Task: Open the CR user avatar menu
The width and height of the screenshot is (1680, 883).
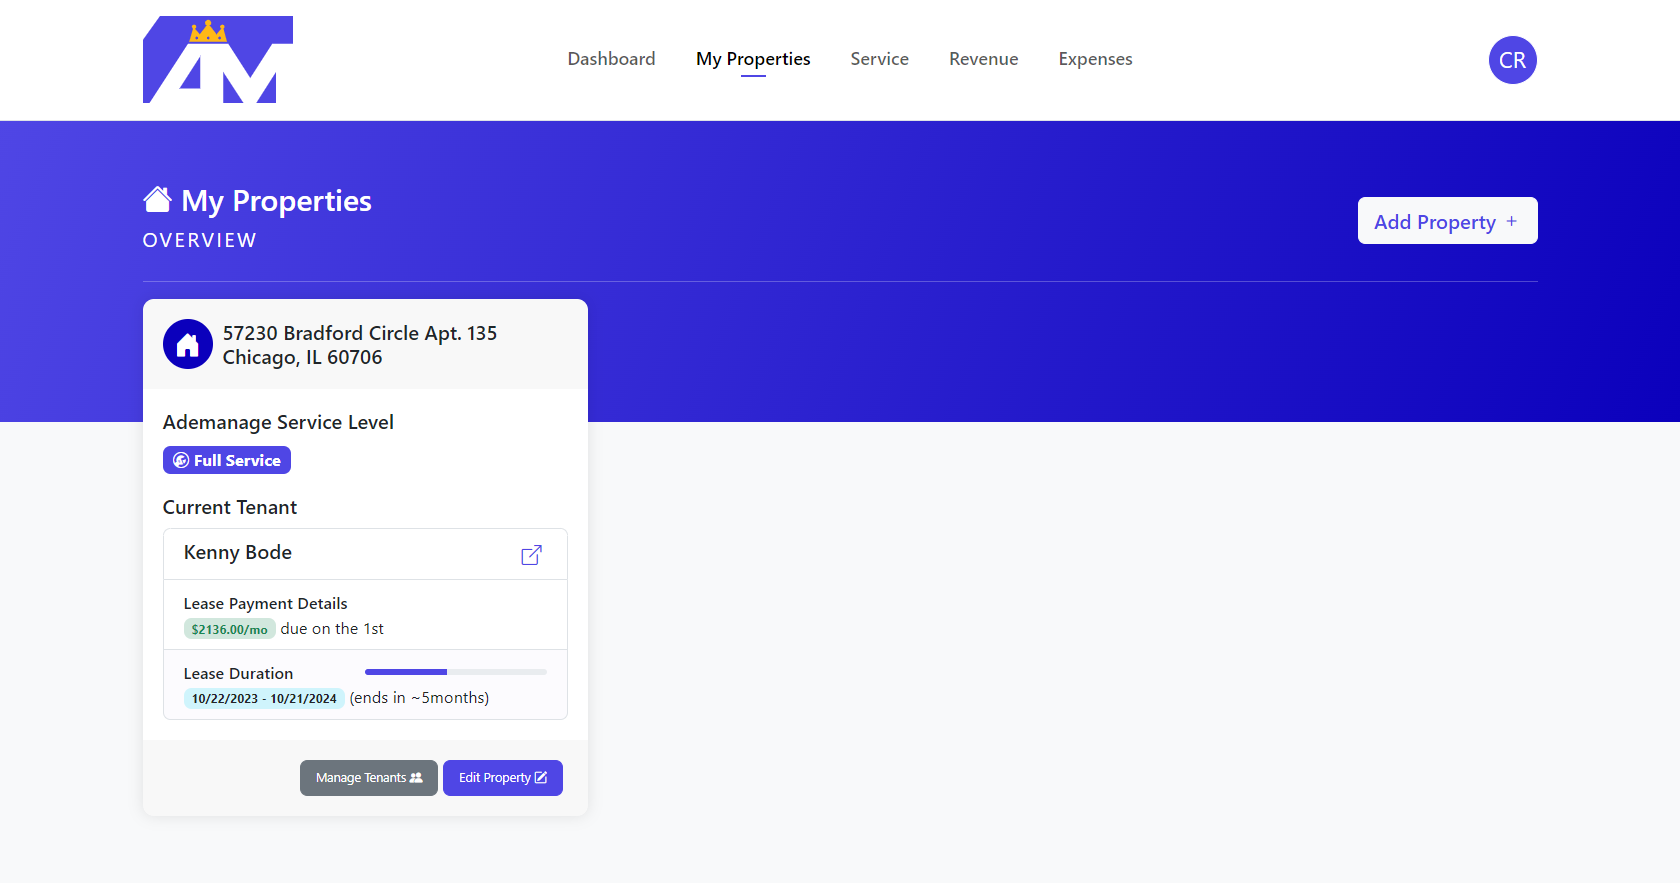Action: pos(1512,60)
